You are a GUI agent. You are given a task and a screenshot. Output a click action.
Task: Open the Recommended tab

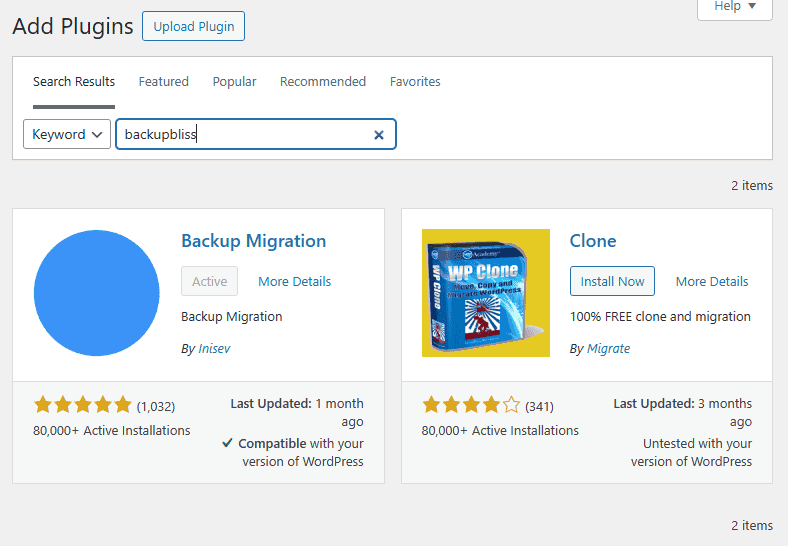322,82
